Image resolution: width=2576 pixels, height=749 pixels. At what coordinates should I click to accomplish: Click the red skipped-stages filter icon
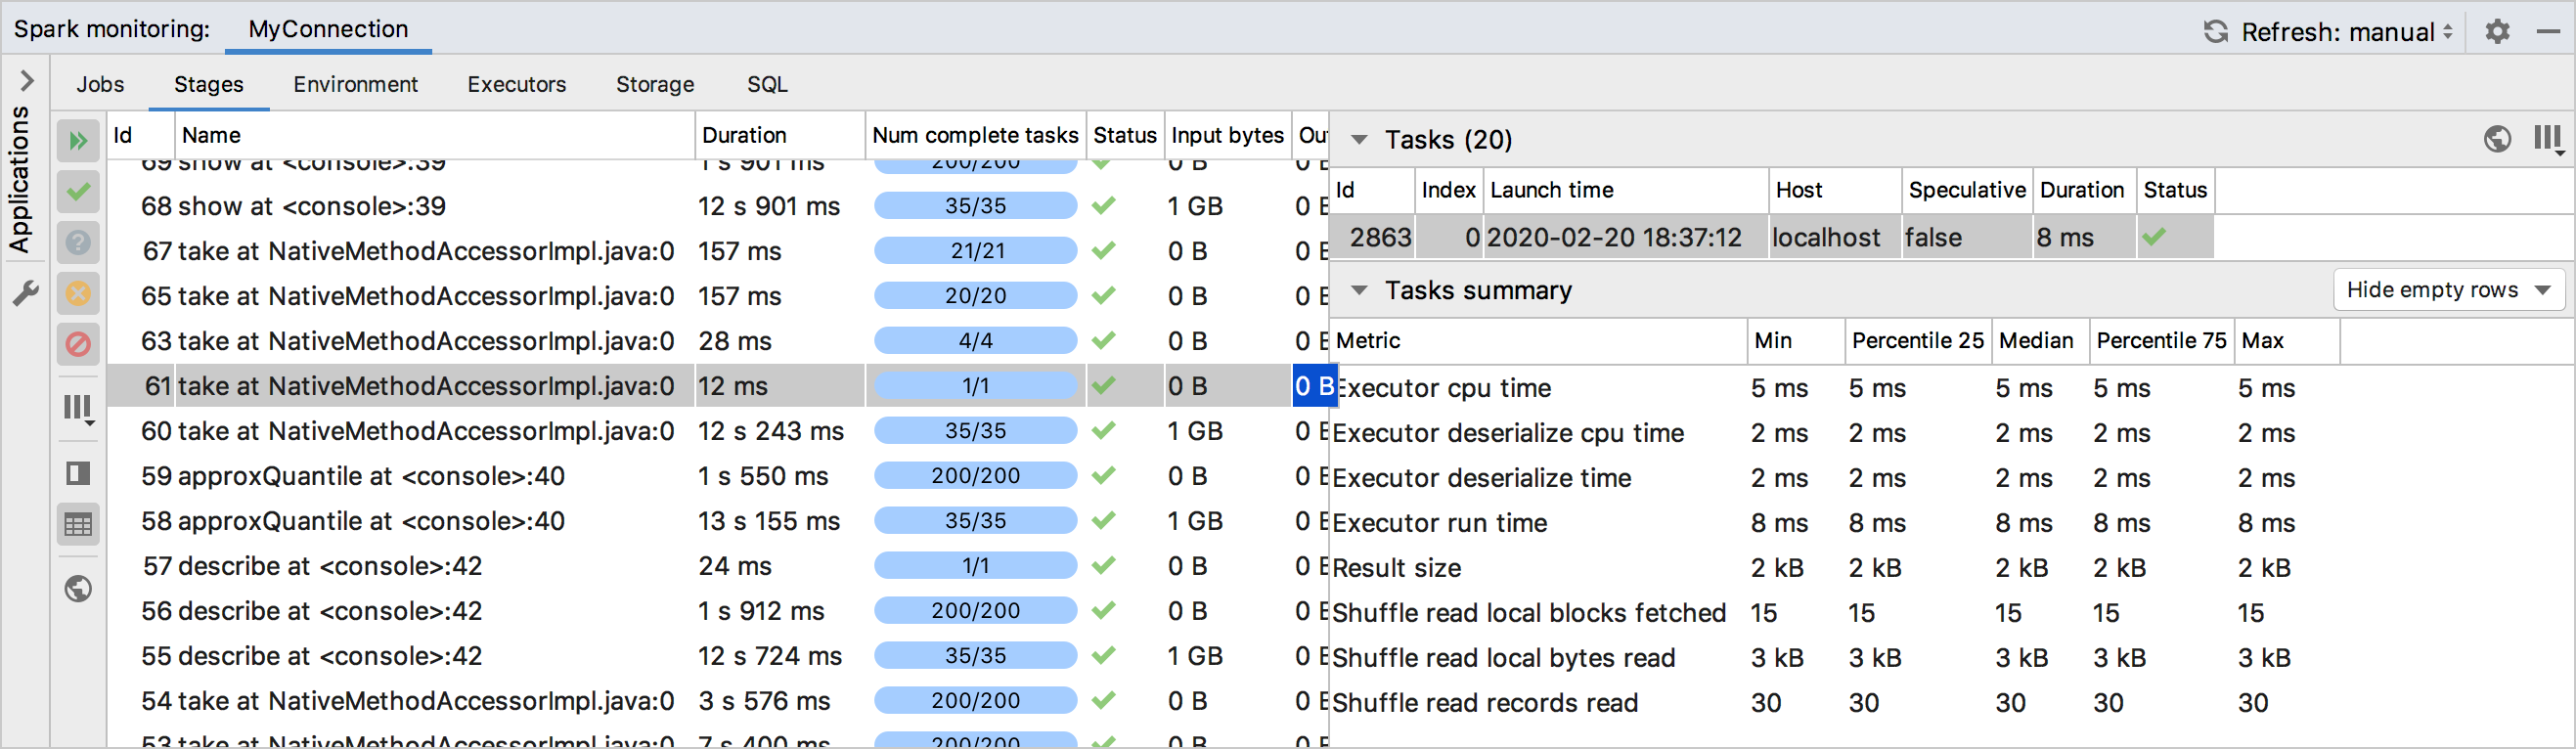point(78,345)
